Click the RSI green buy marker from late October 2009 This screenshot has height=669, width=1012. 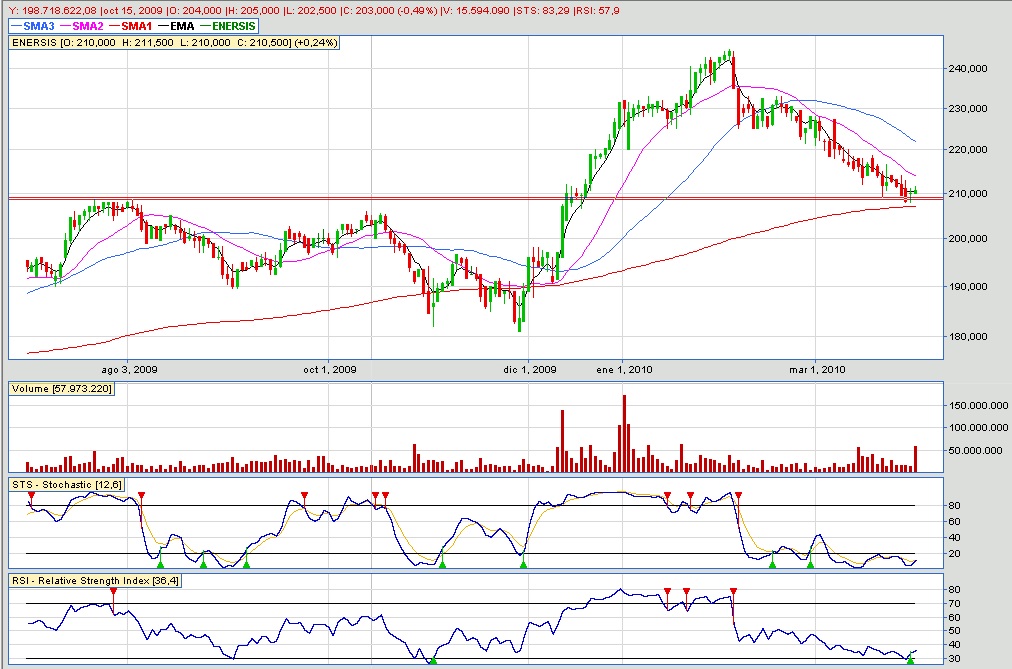click(x=433, y=661)
